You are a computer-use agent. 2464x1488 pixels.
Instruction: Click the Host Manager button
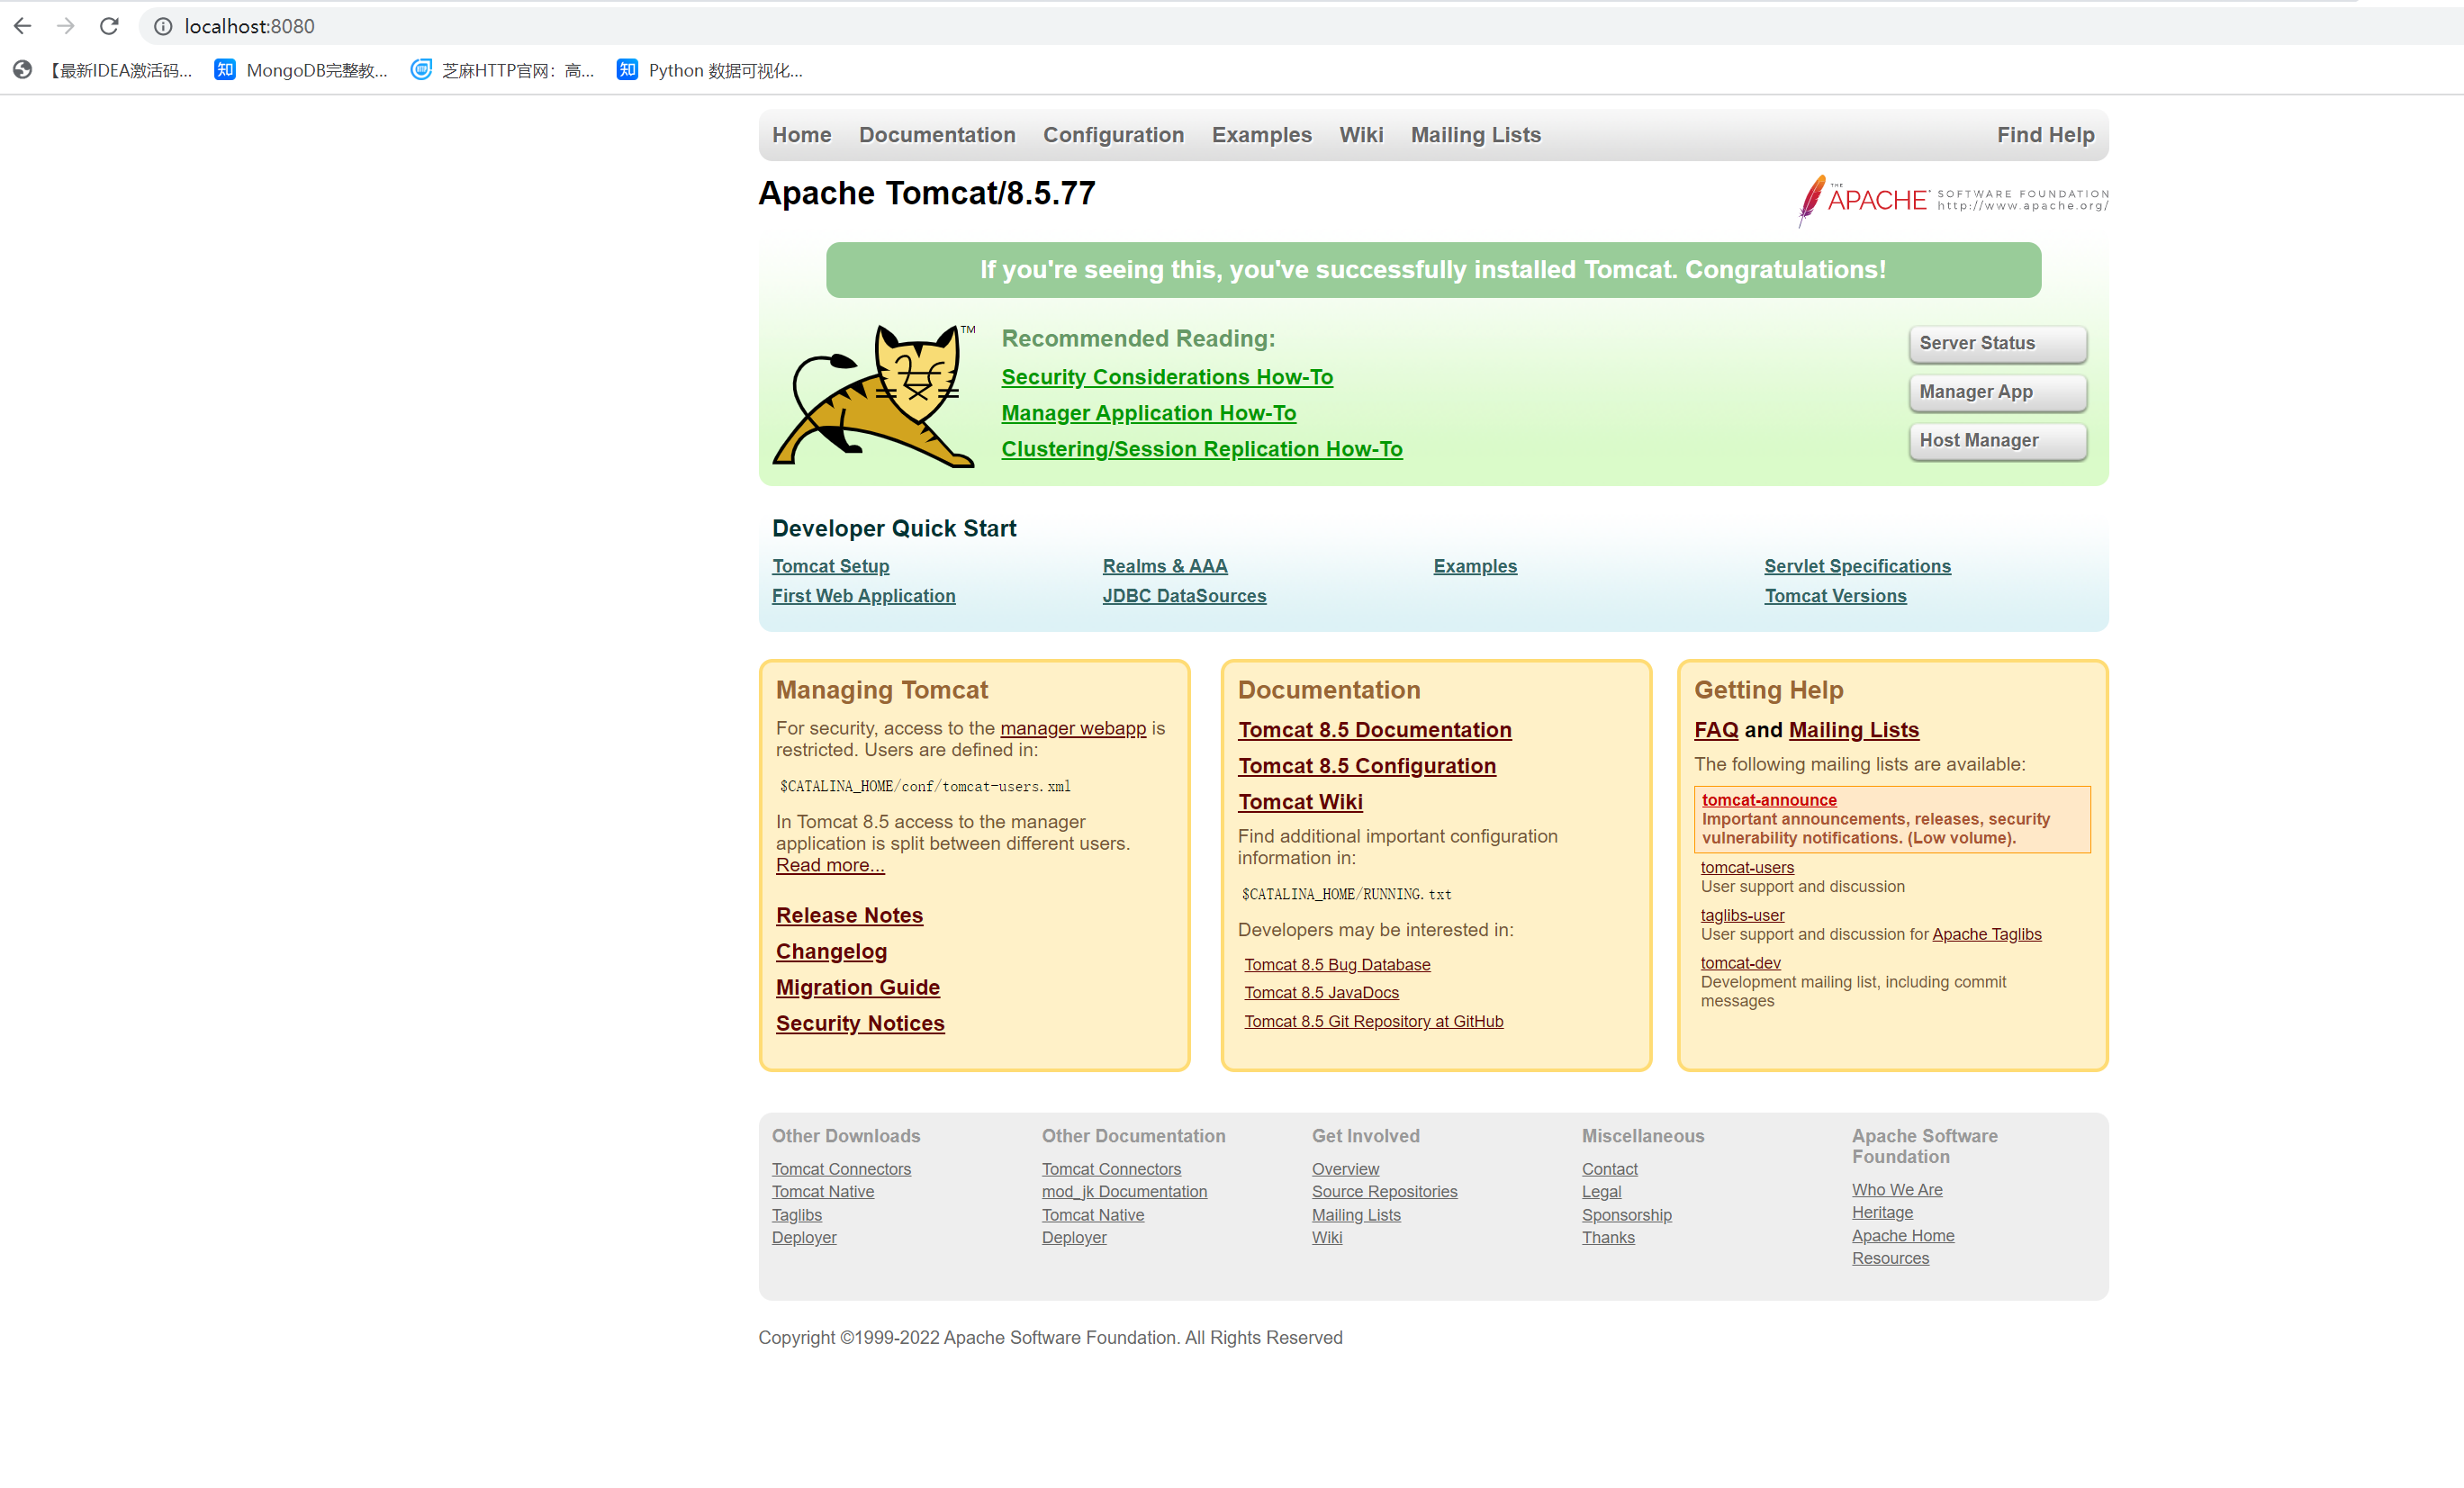1996,441
